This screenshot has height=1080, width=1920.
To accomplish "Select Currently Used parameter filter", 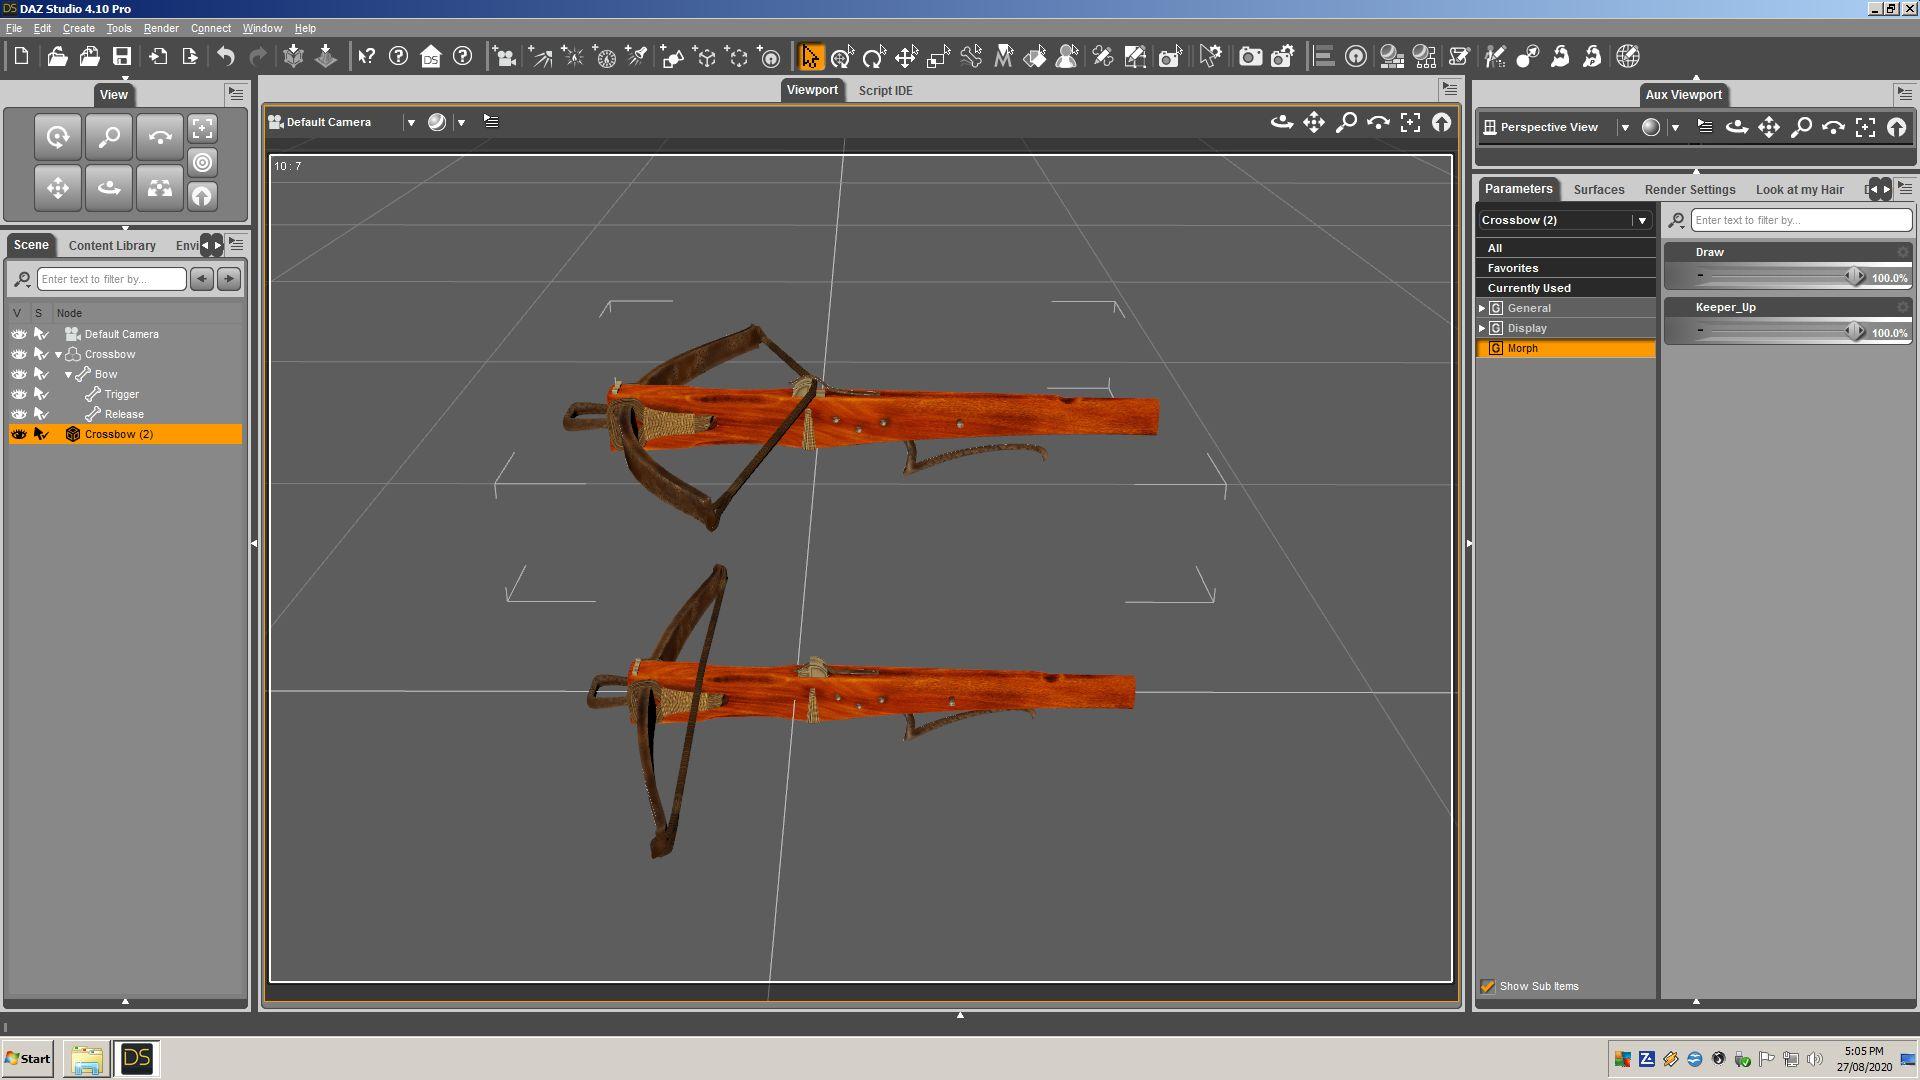I will 1528,288.
